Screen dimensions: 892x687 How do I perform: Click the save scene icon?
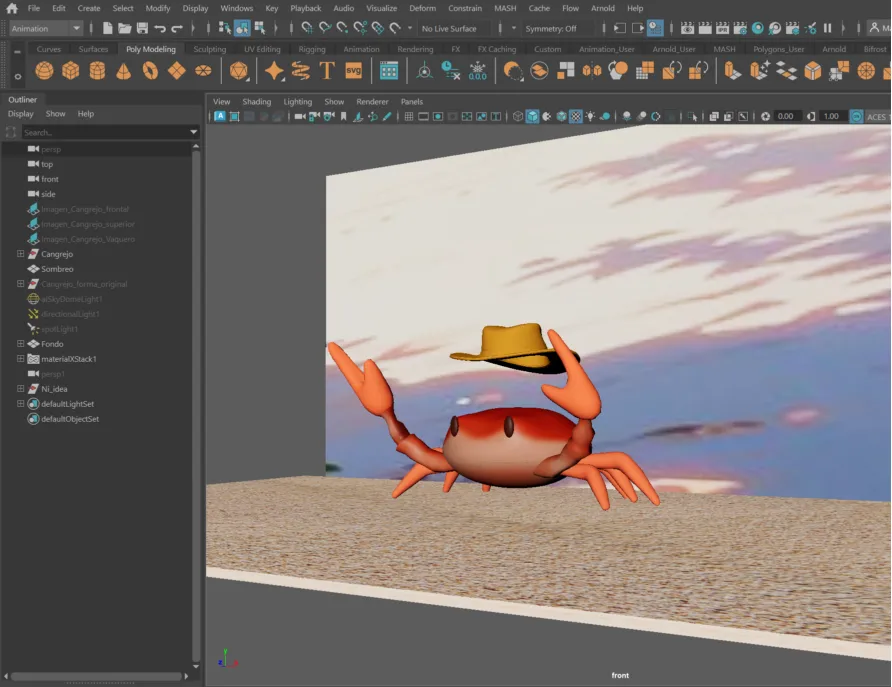click(142, 28)
